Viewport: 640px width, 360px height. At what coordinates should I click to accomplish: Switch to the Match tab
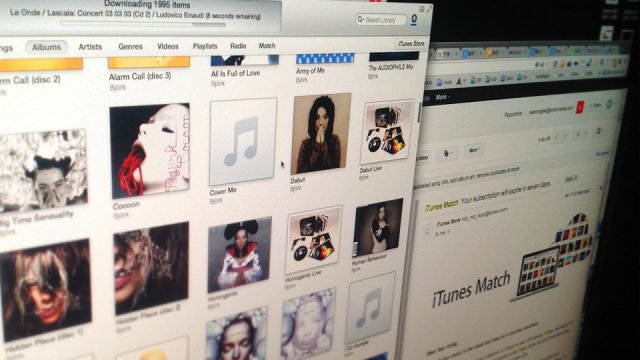pyautogui.click(x=267, y=46)
